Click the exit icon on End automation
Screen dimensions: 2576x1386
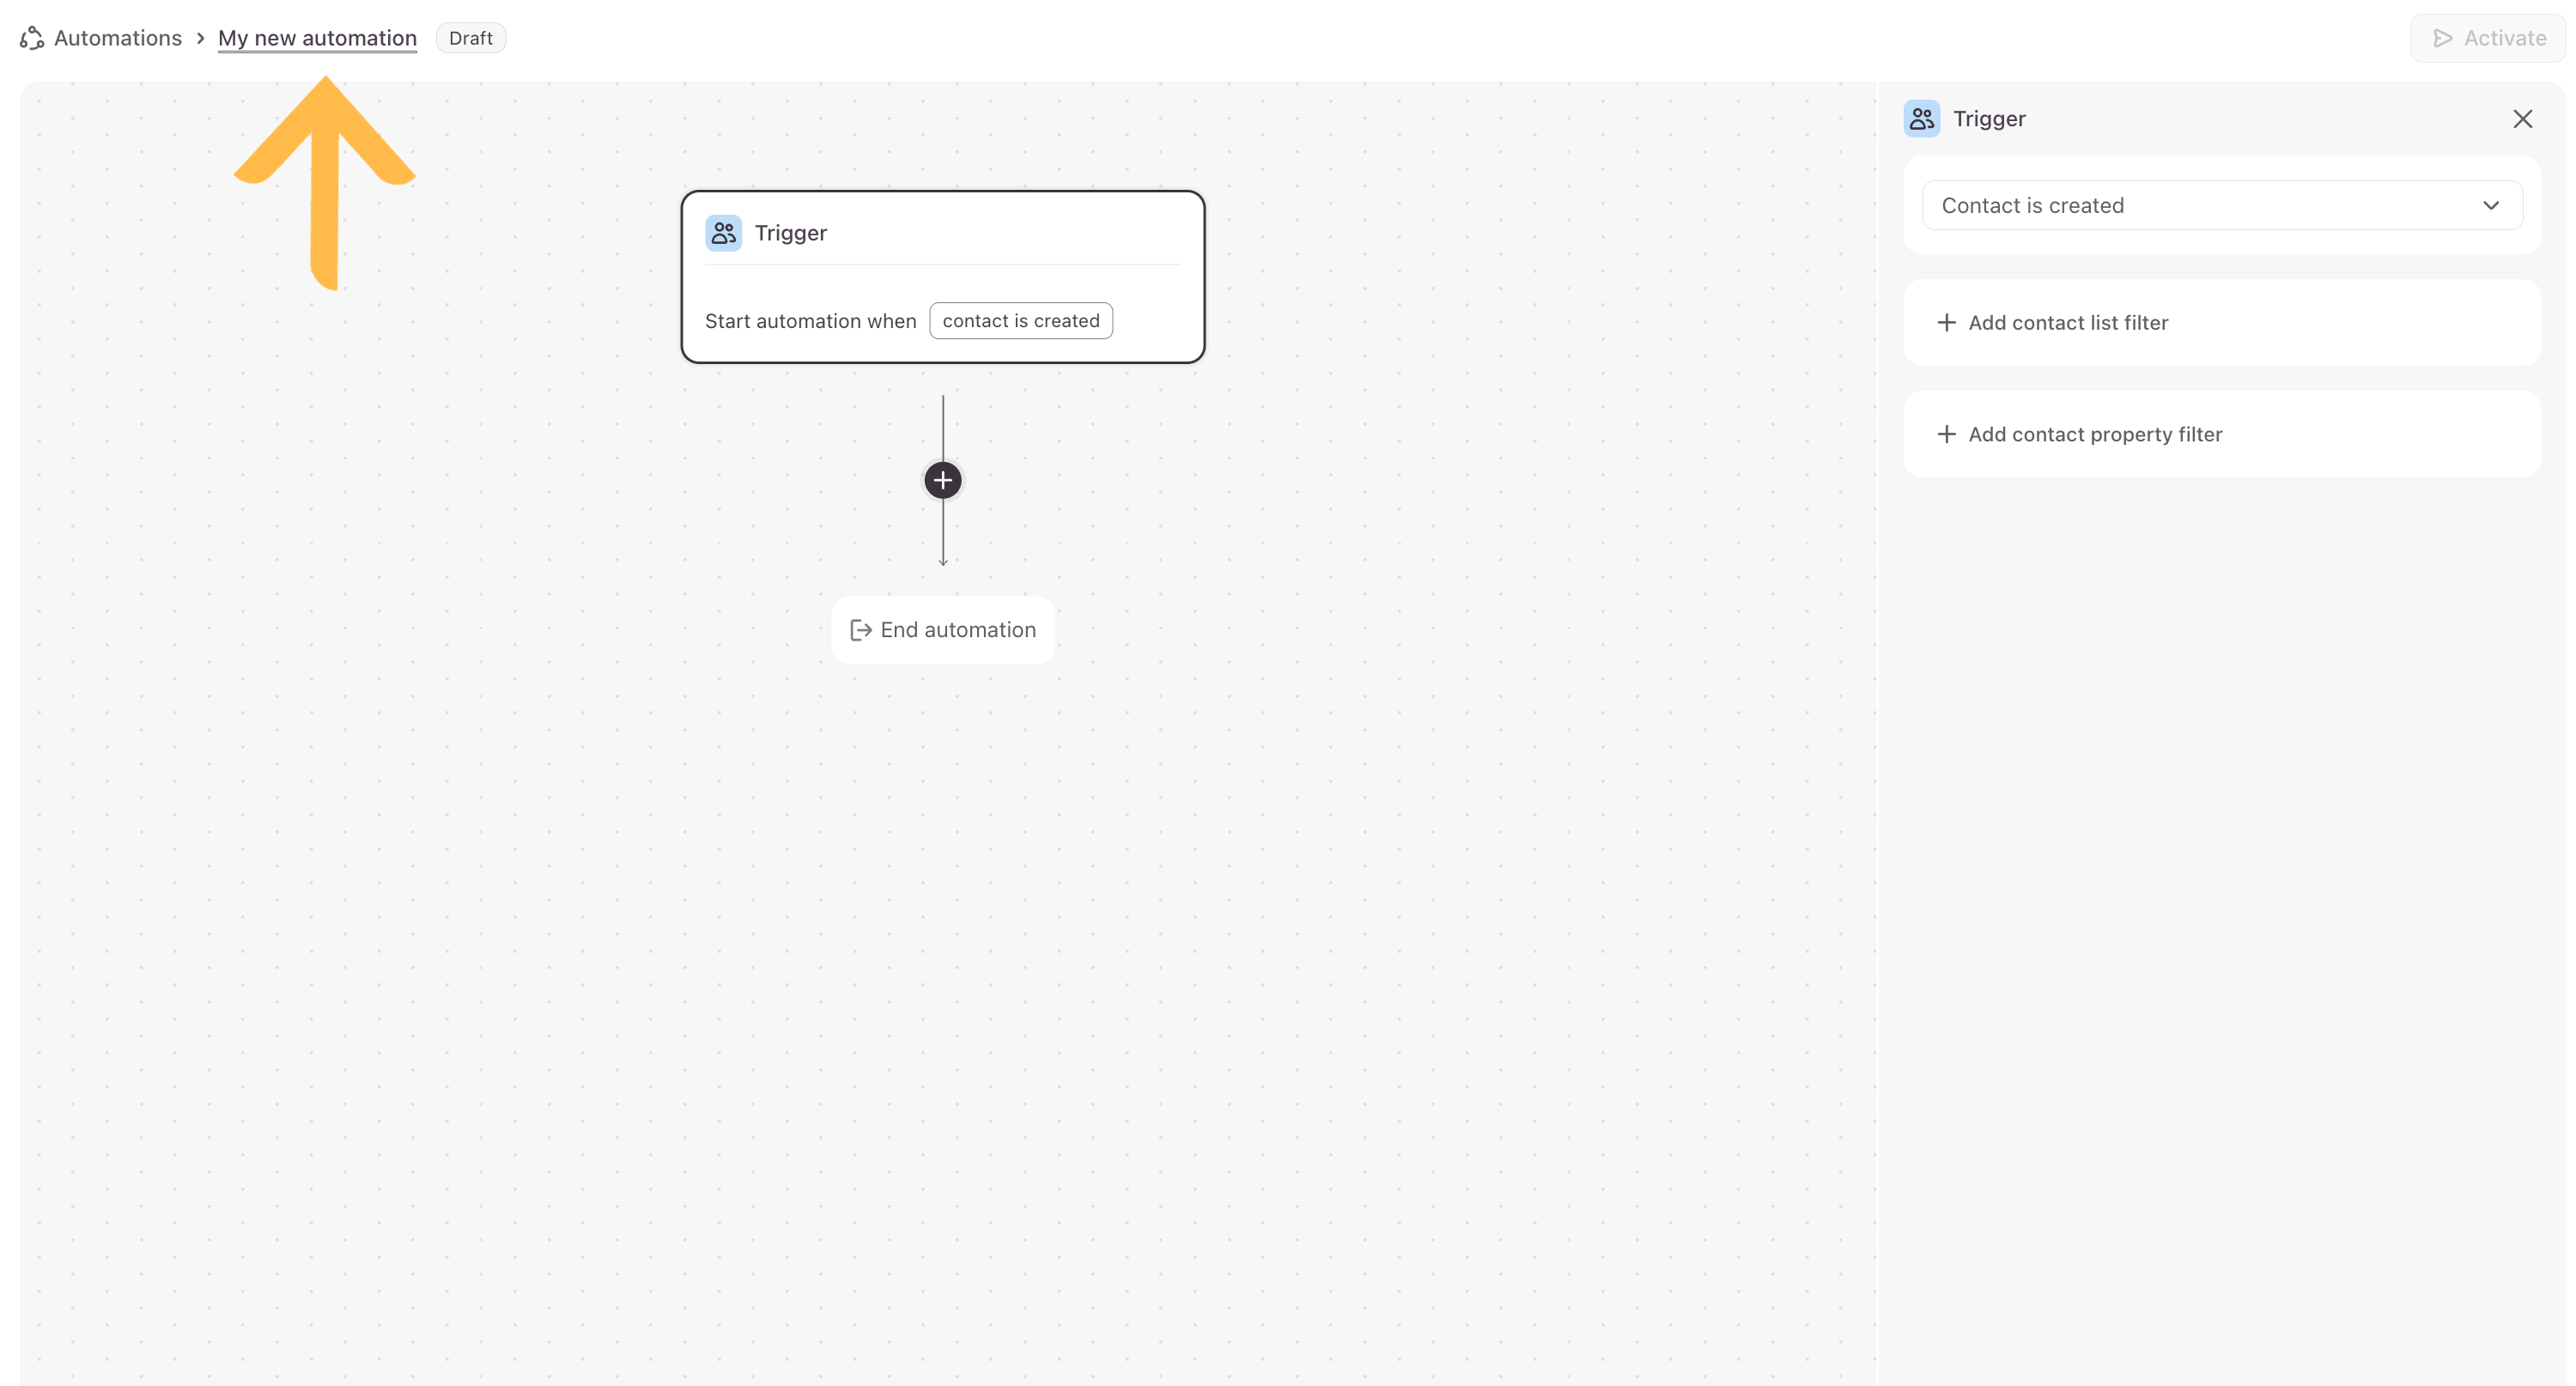pos(860,630)
